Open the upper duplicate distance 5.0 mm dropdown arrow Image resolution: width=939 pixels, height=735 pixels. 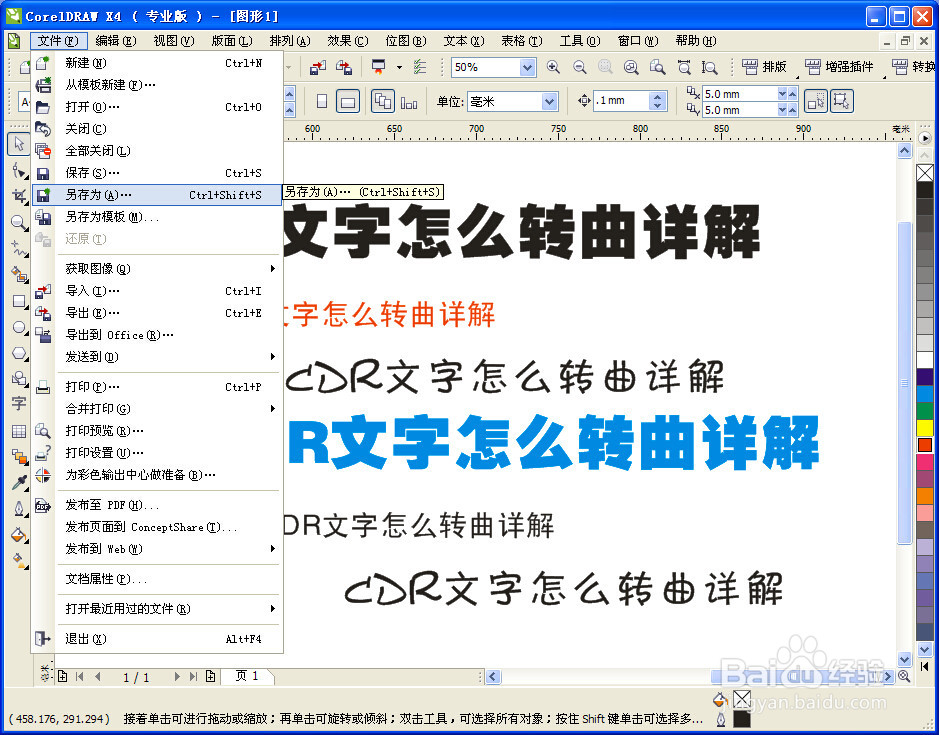point(782,94)
